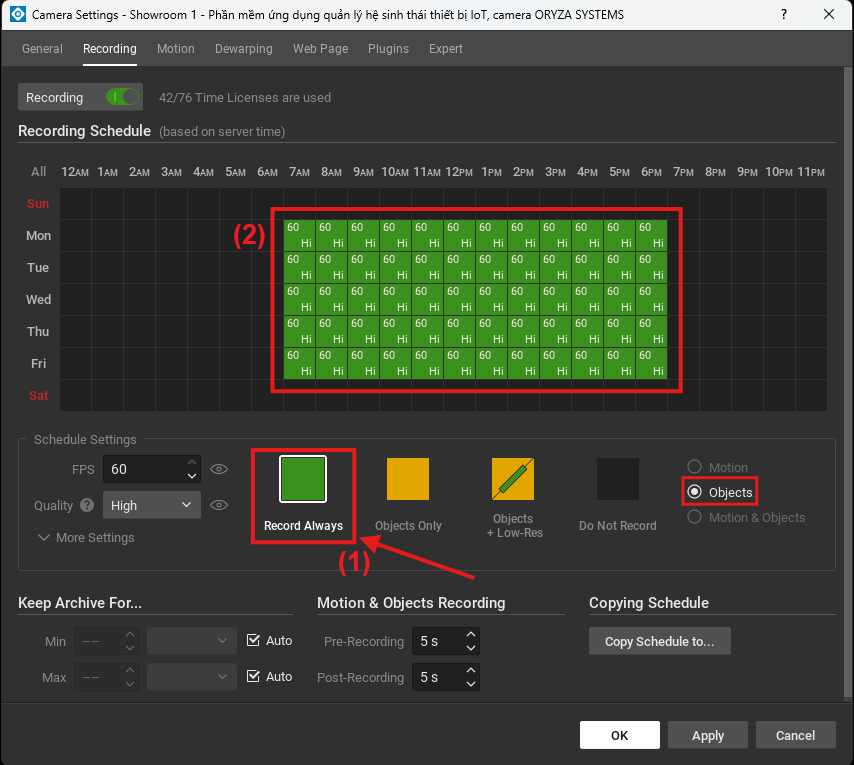Screen dimensions: 854x765
Task: Decrease the FPS value with down arrow
Action: pyautogui.click(x=192, y=476)
